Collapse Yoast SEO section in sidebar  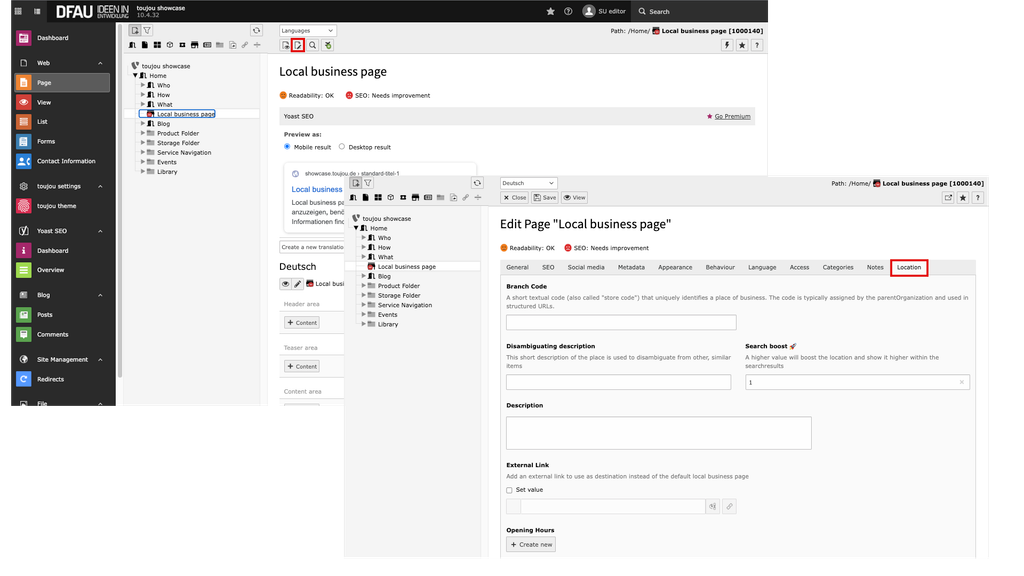[x=100, y=231]
